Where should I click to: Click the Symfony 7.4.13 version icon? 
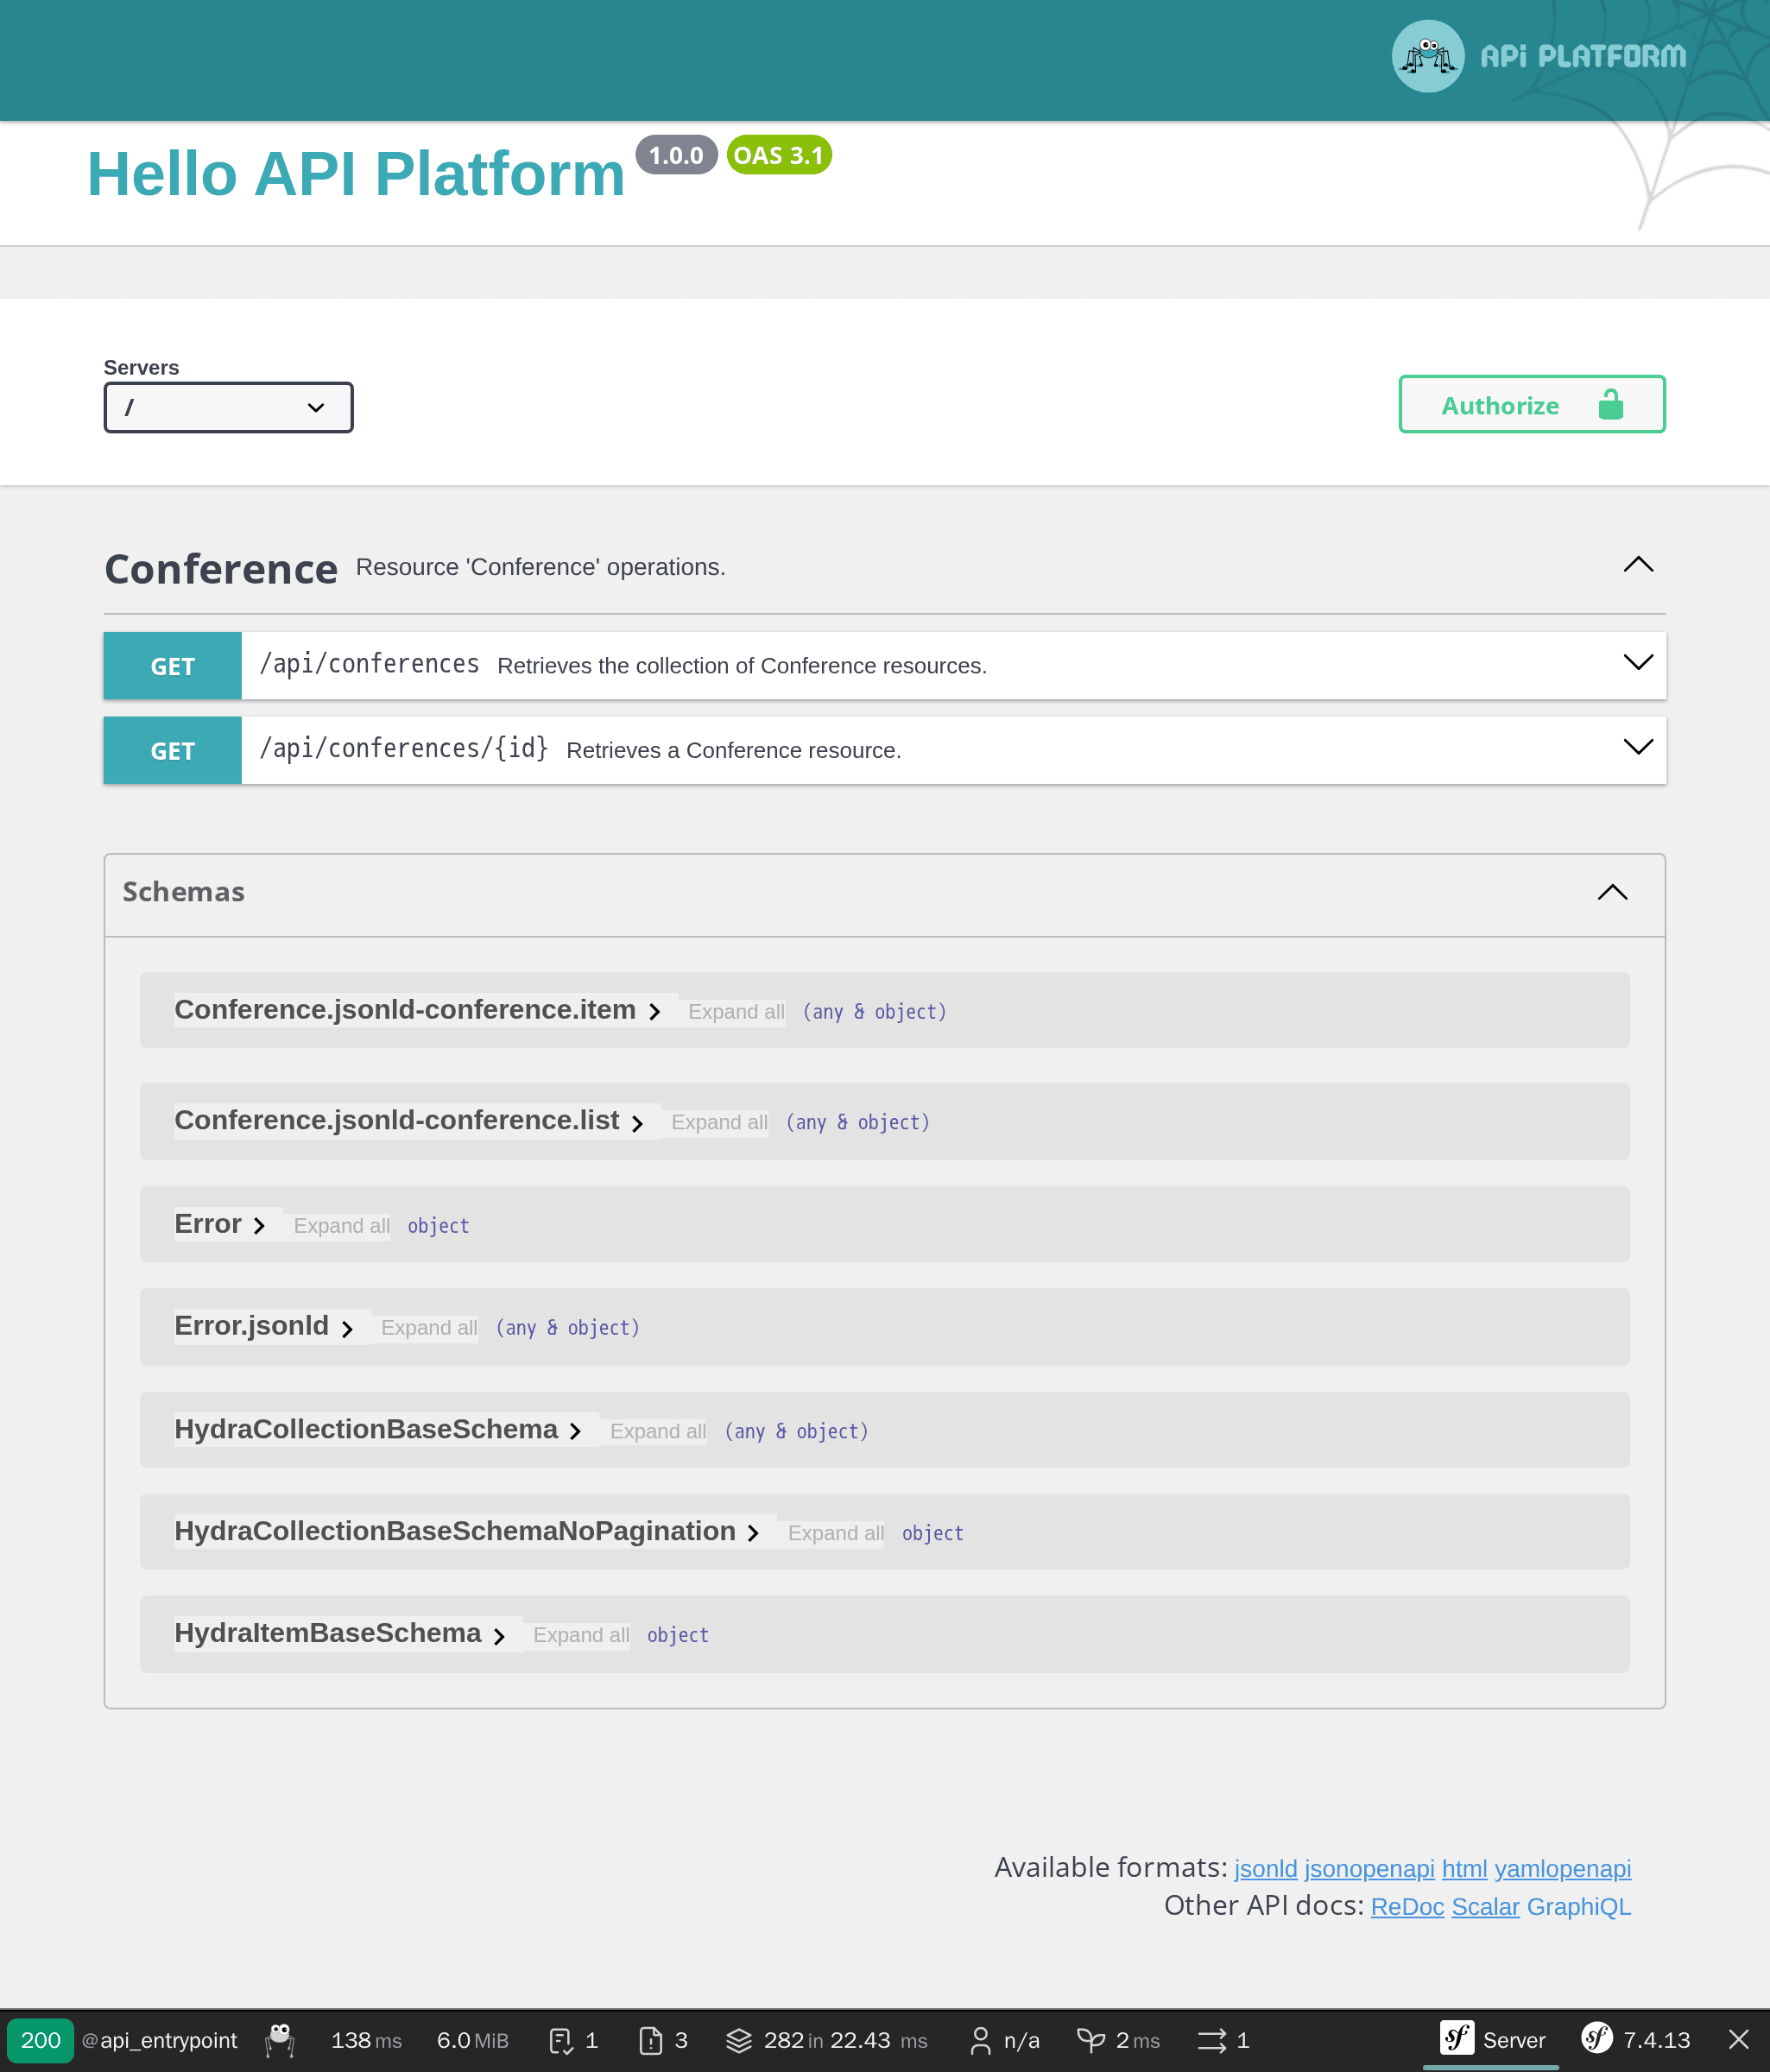click(1635, 2040)
